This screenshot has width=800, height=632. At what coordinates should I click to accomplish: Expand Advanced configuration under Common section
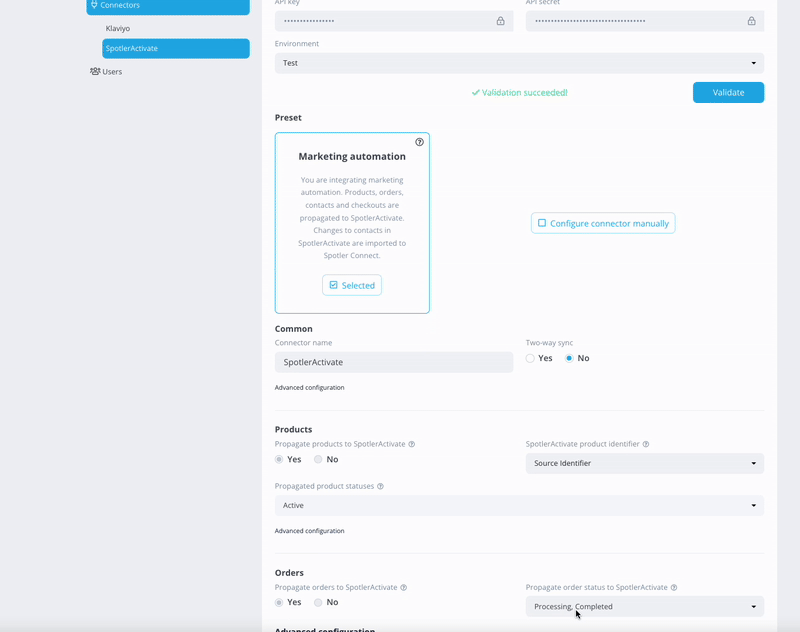pyautogui.click(x=310, y=388)
